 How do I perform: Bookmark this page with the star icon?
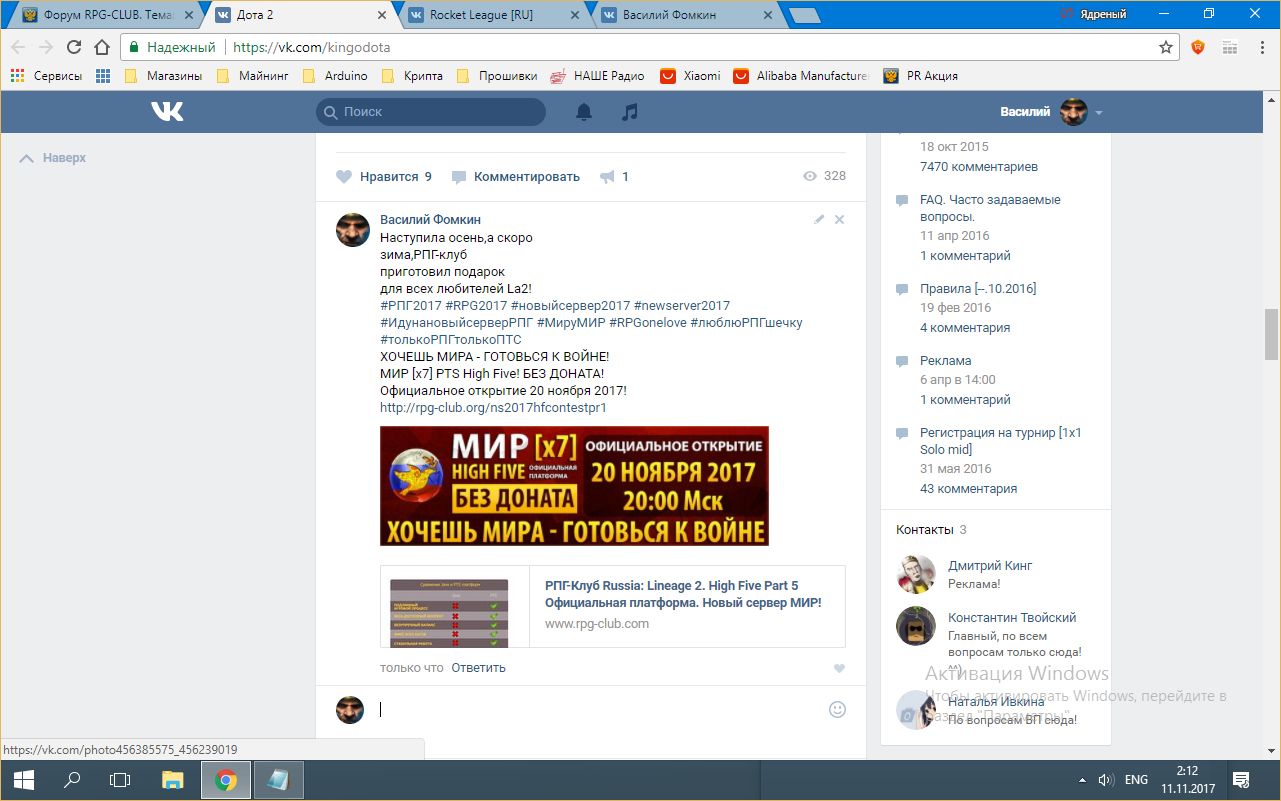point(1165,47)
